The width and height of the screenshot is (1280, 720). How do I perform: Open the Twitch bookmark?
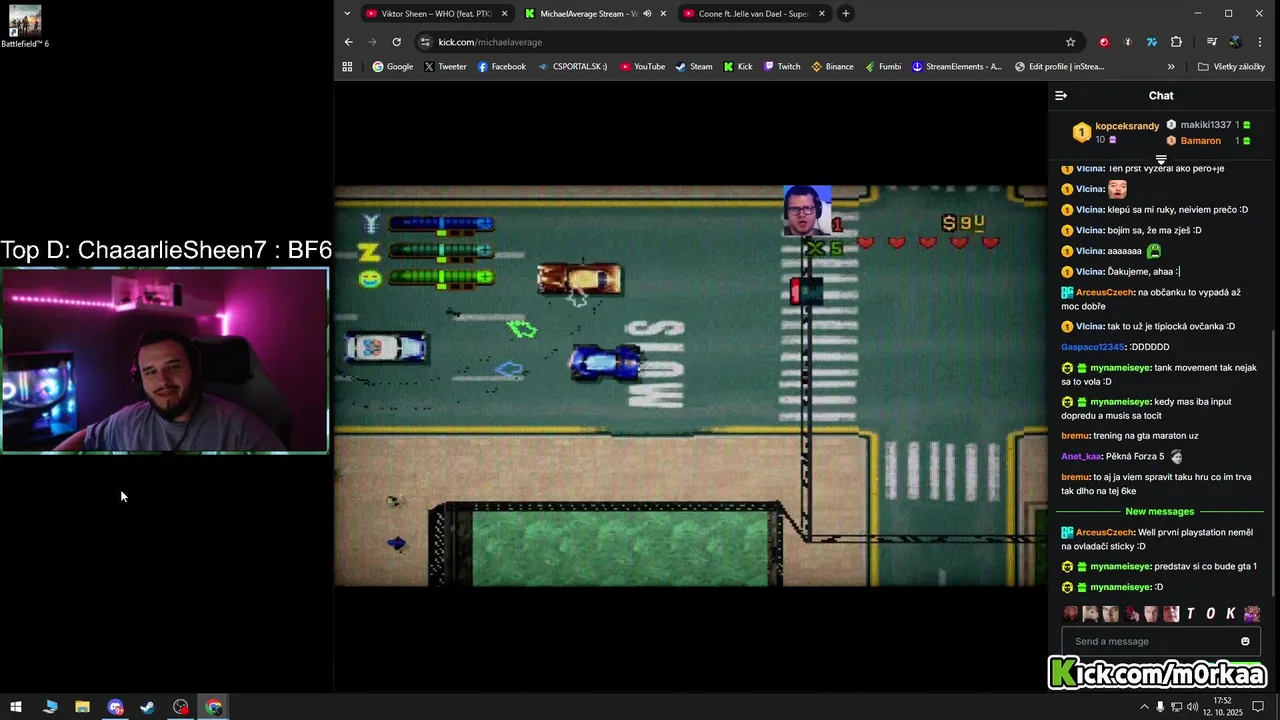[782, 67]
